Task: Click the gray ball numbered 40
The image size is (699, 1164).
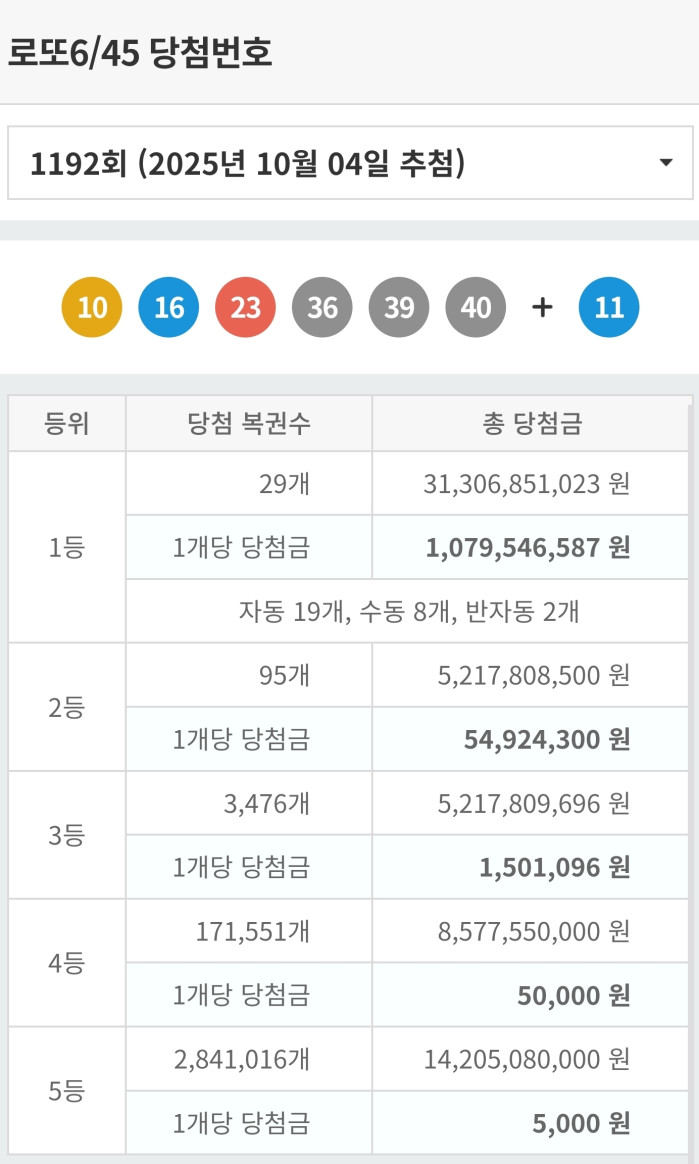Action: tap(476, 307)
